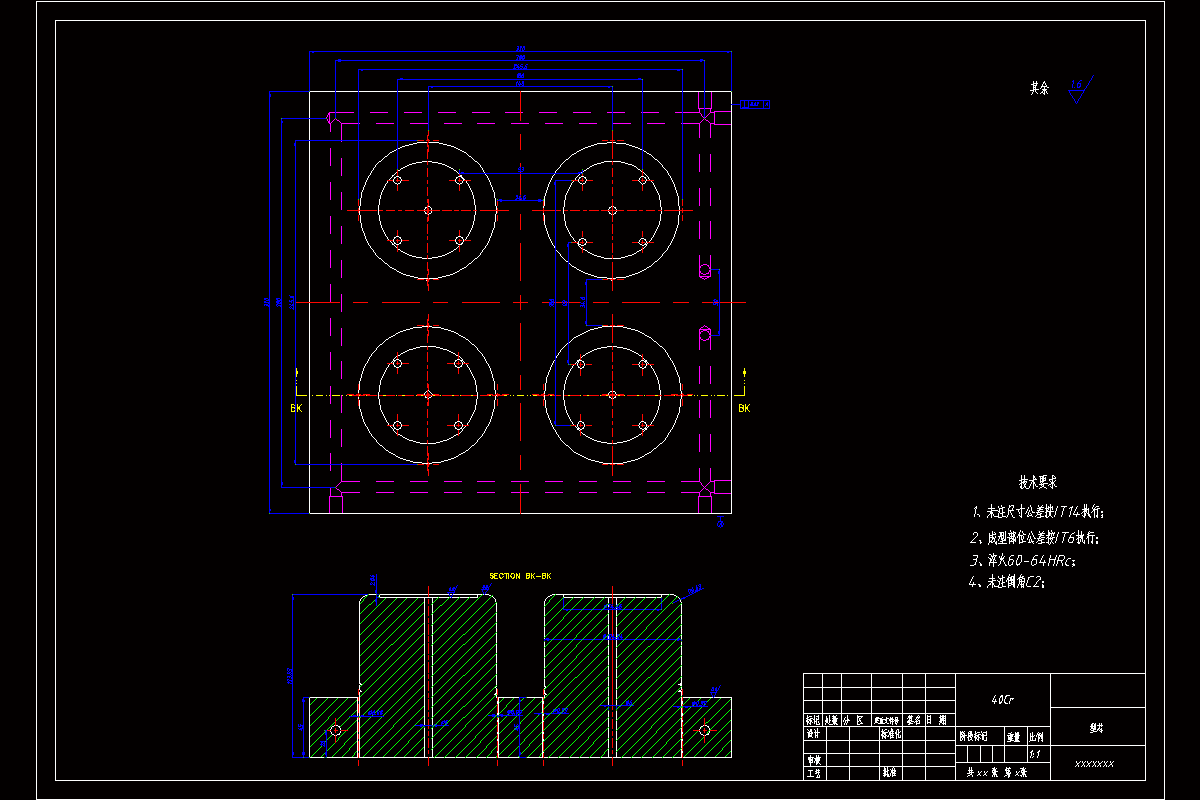Select the left BK section marker
1200x800 pixels.
pos(296,408)
